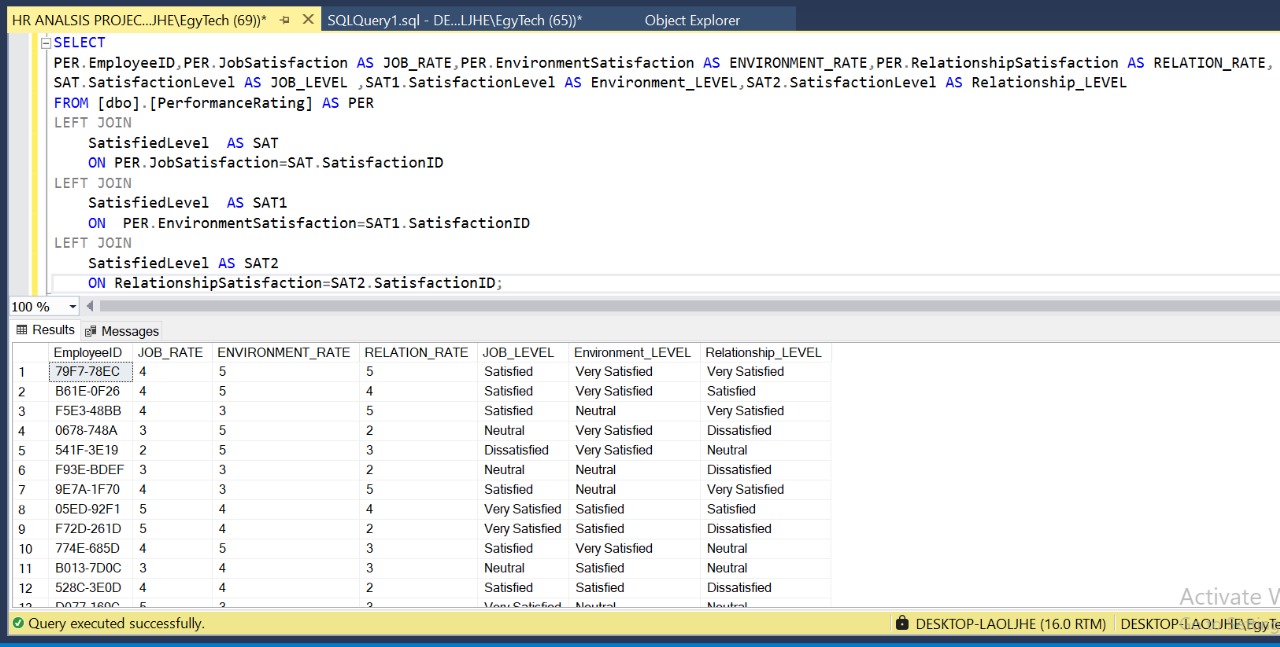
Task: Switch to the SQLQuery1.sql tab
Action: tap(454, 20)
